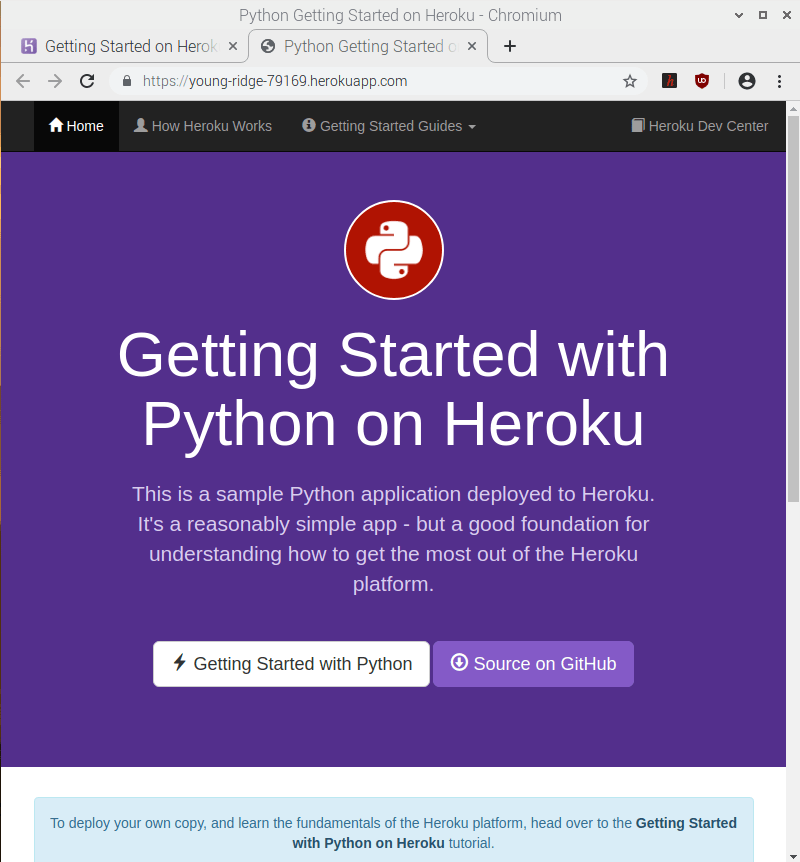Click the 'This is a sample Python application' paragraph

[x=394, y=539]
